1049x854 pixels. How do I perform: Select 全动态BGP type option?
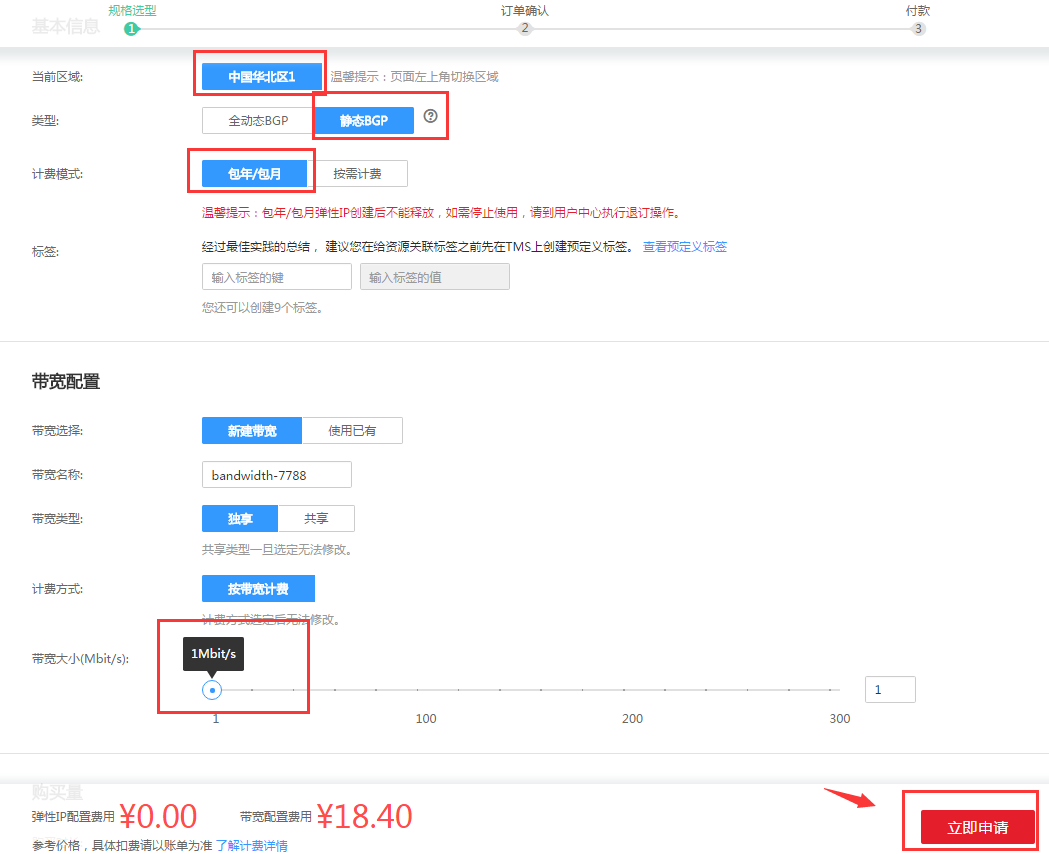pyautogui.click(x=258, y=121)
